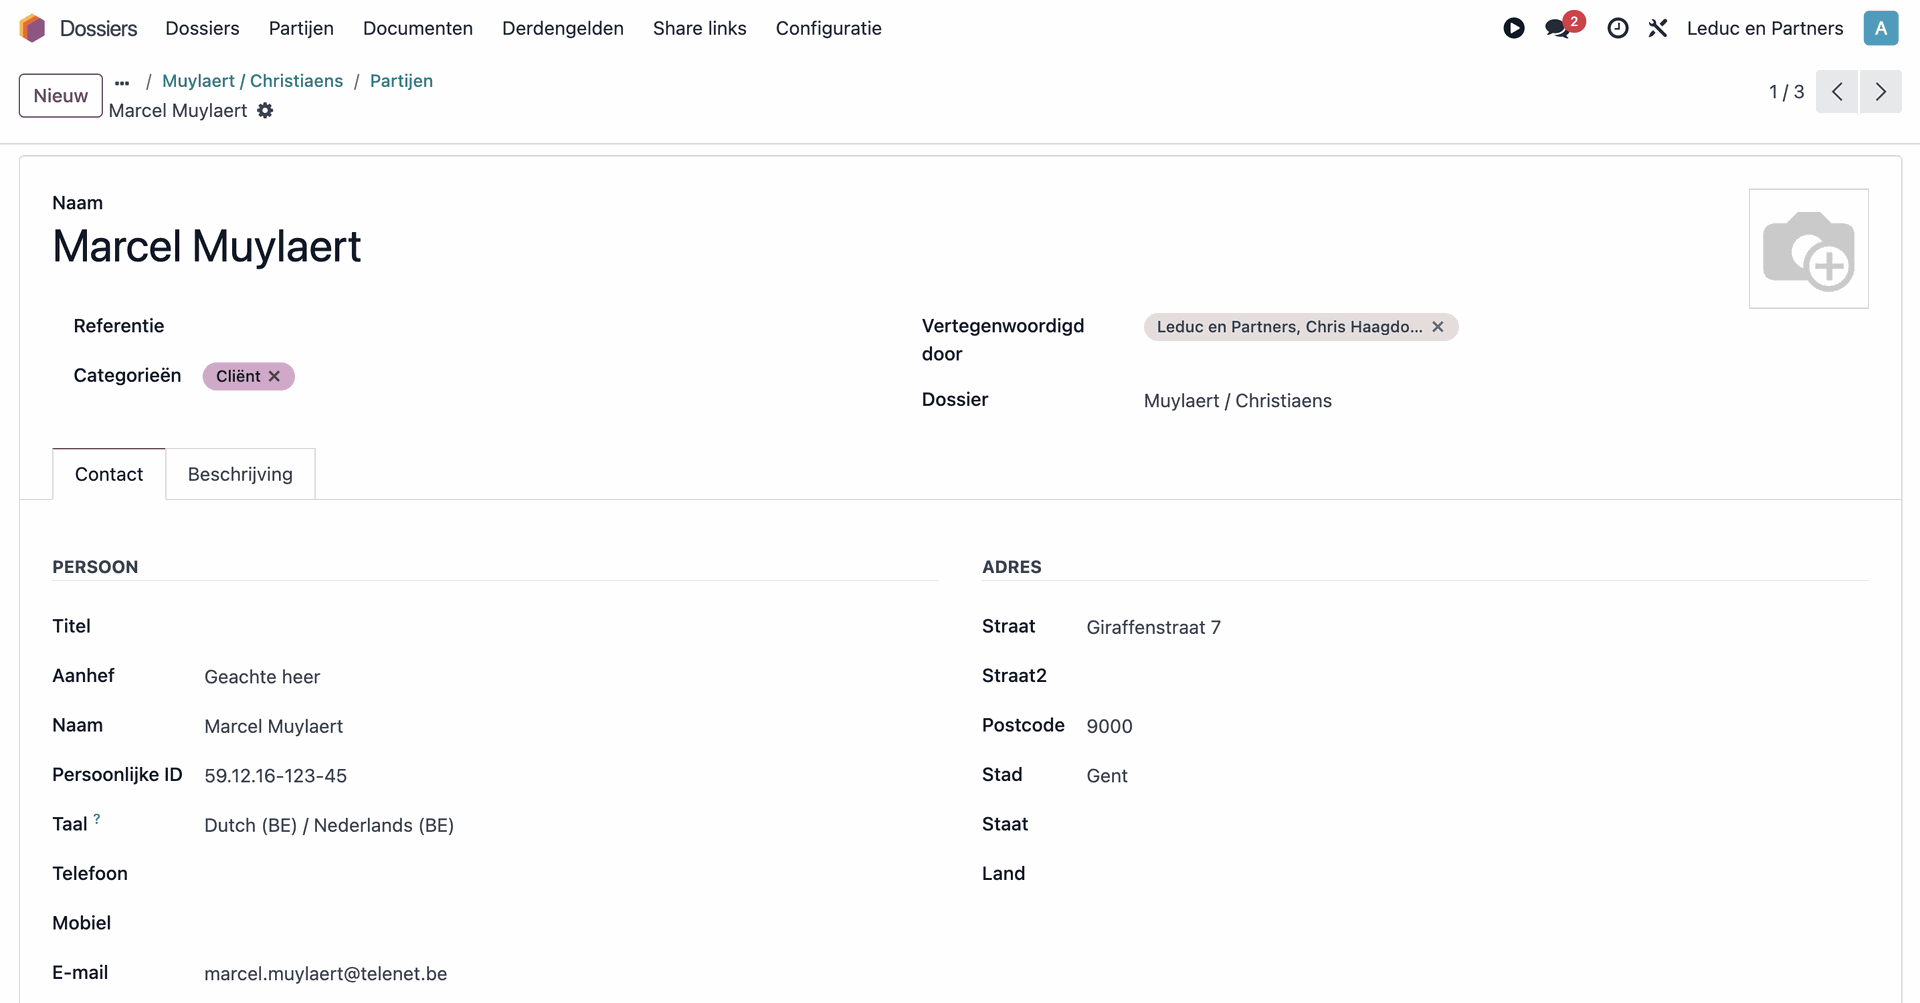Click the play/record icon in top bar
Screen dimensions: 1920x1003
tap(1513, 28)
